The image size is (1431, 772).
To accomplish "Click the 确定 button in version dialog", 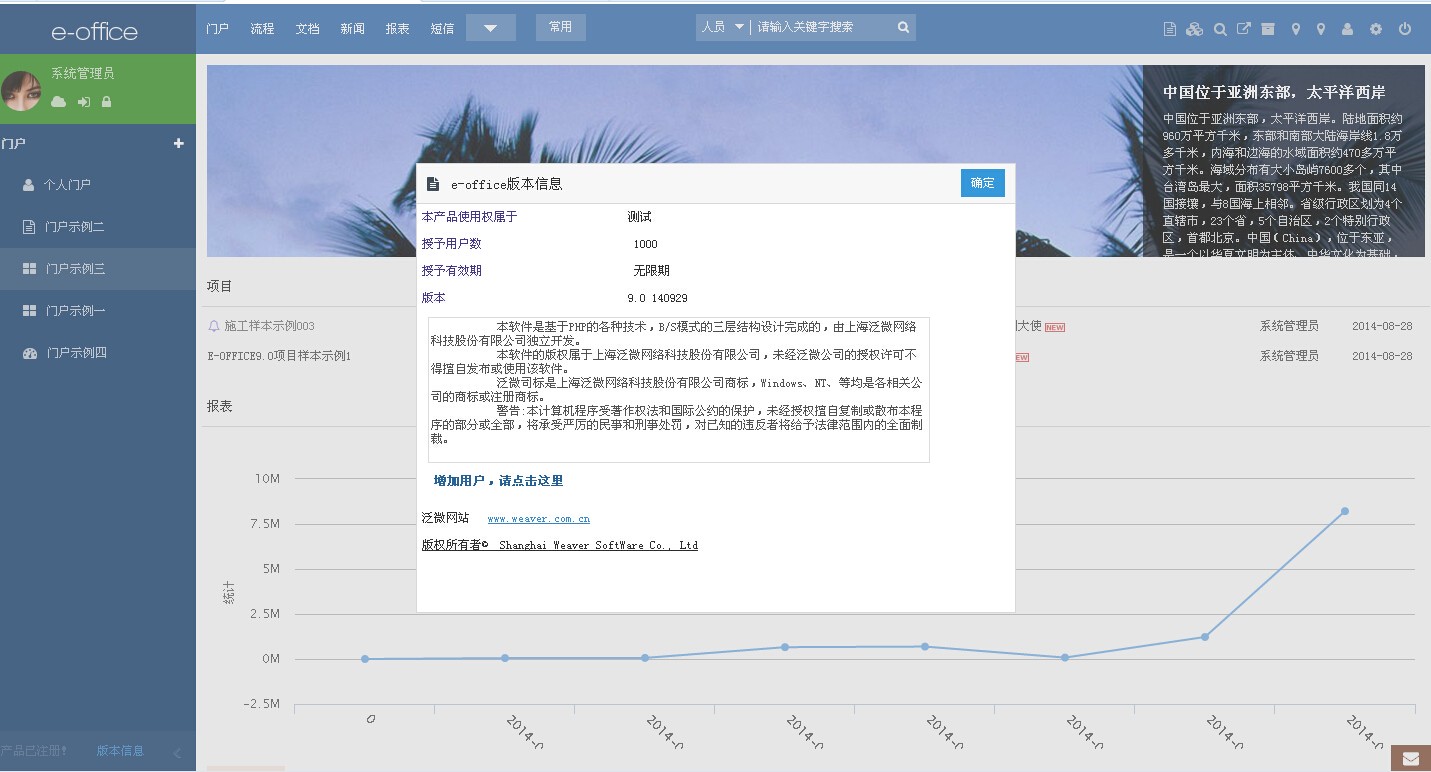I will tap(982, 183).
